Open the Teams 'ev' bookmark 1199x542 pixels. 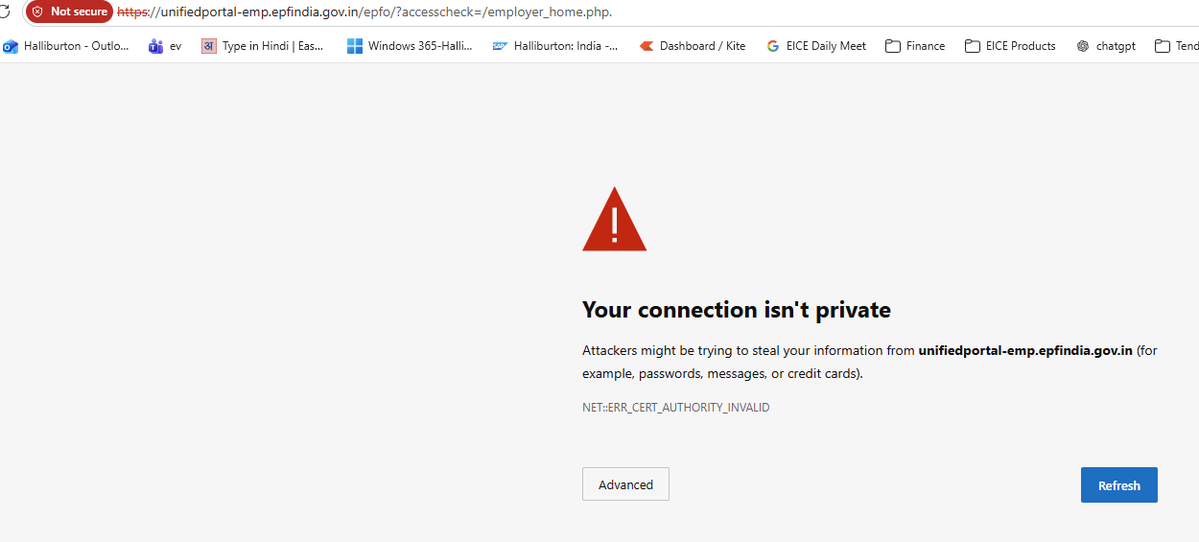[x=165, y=46]
